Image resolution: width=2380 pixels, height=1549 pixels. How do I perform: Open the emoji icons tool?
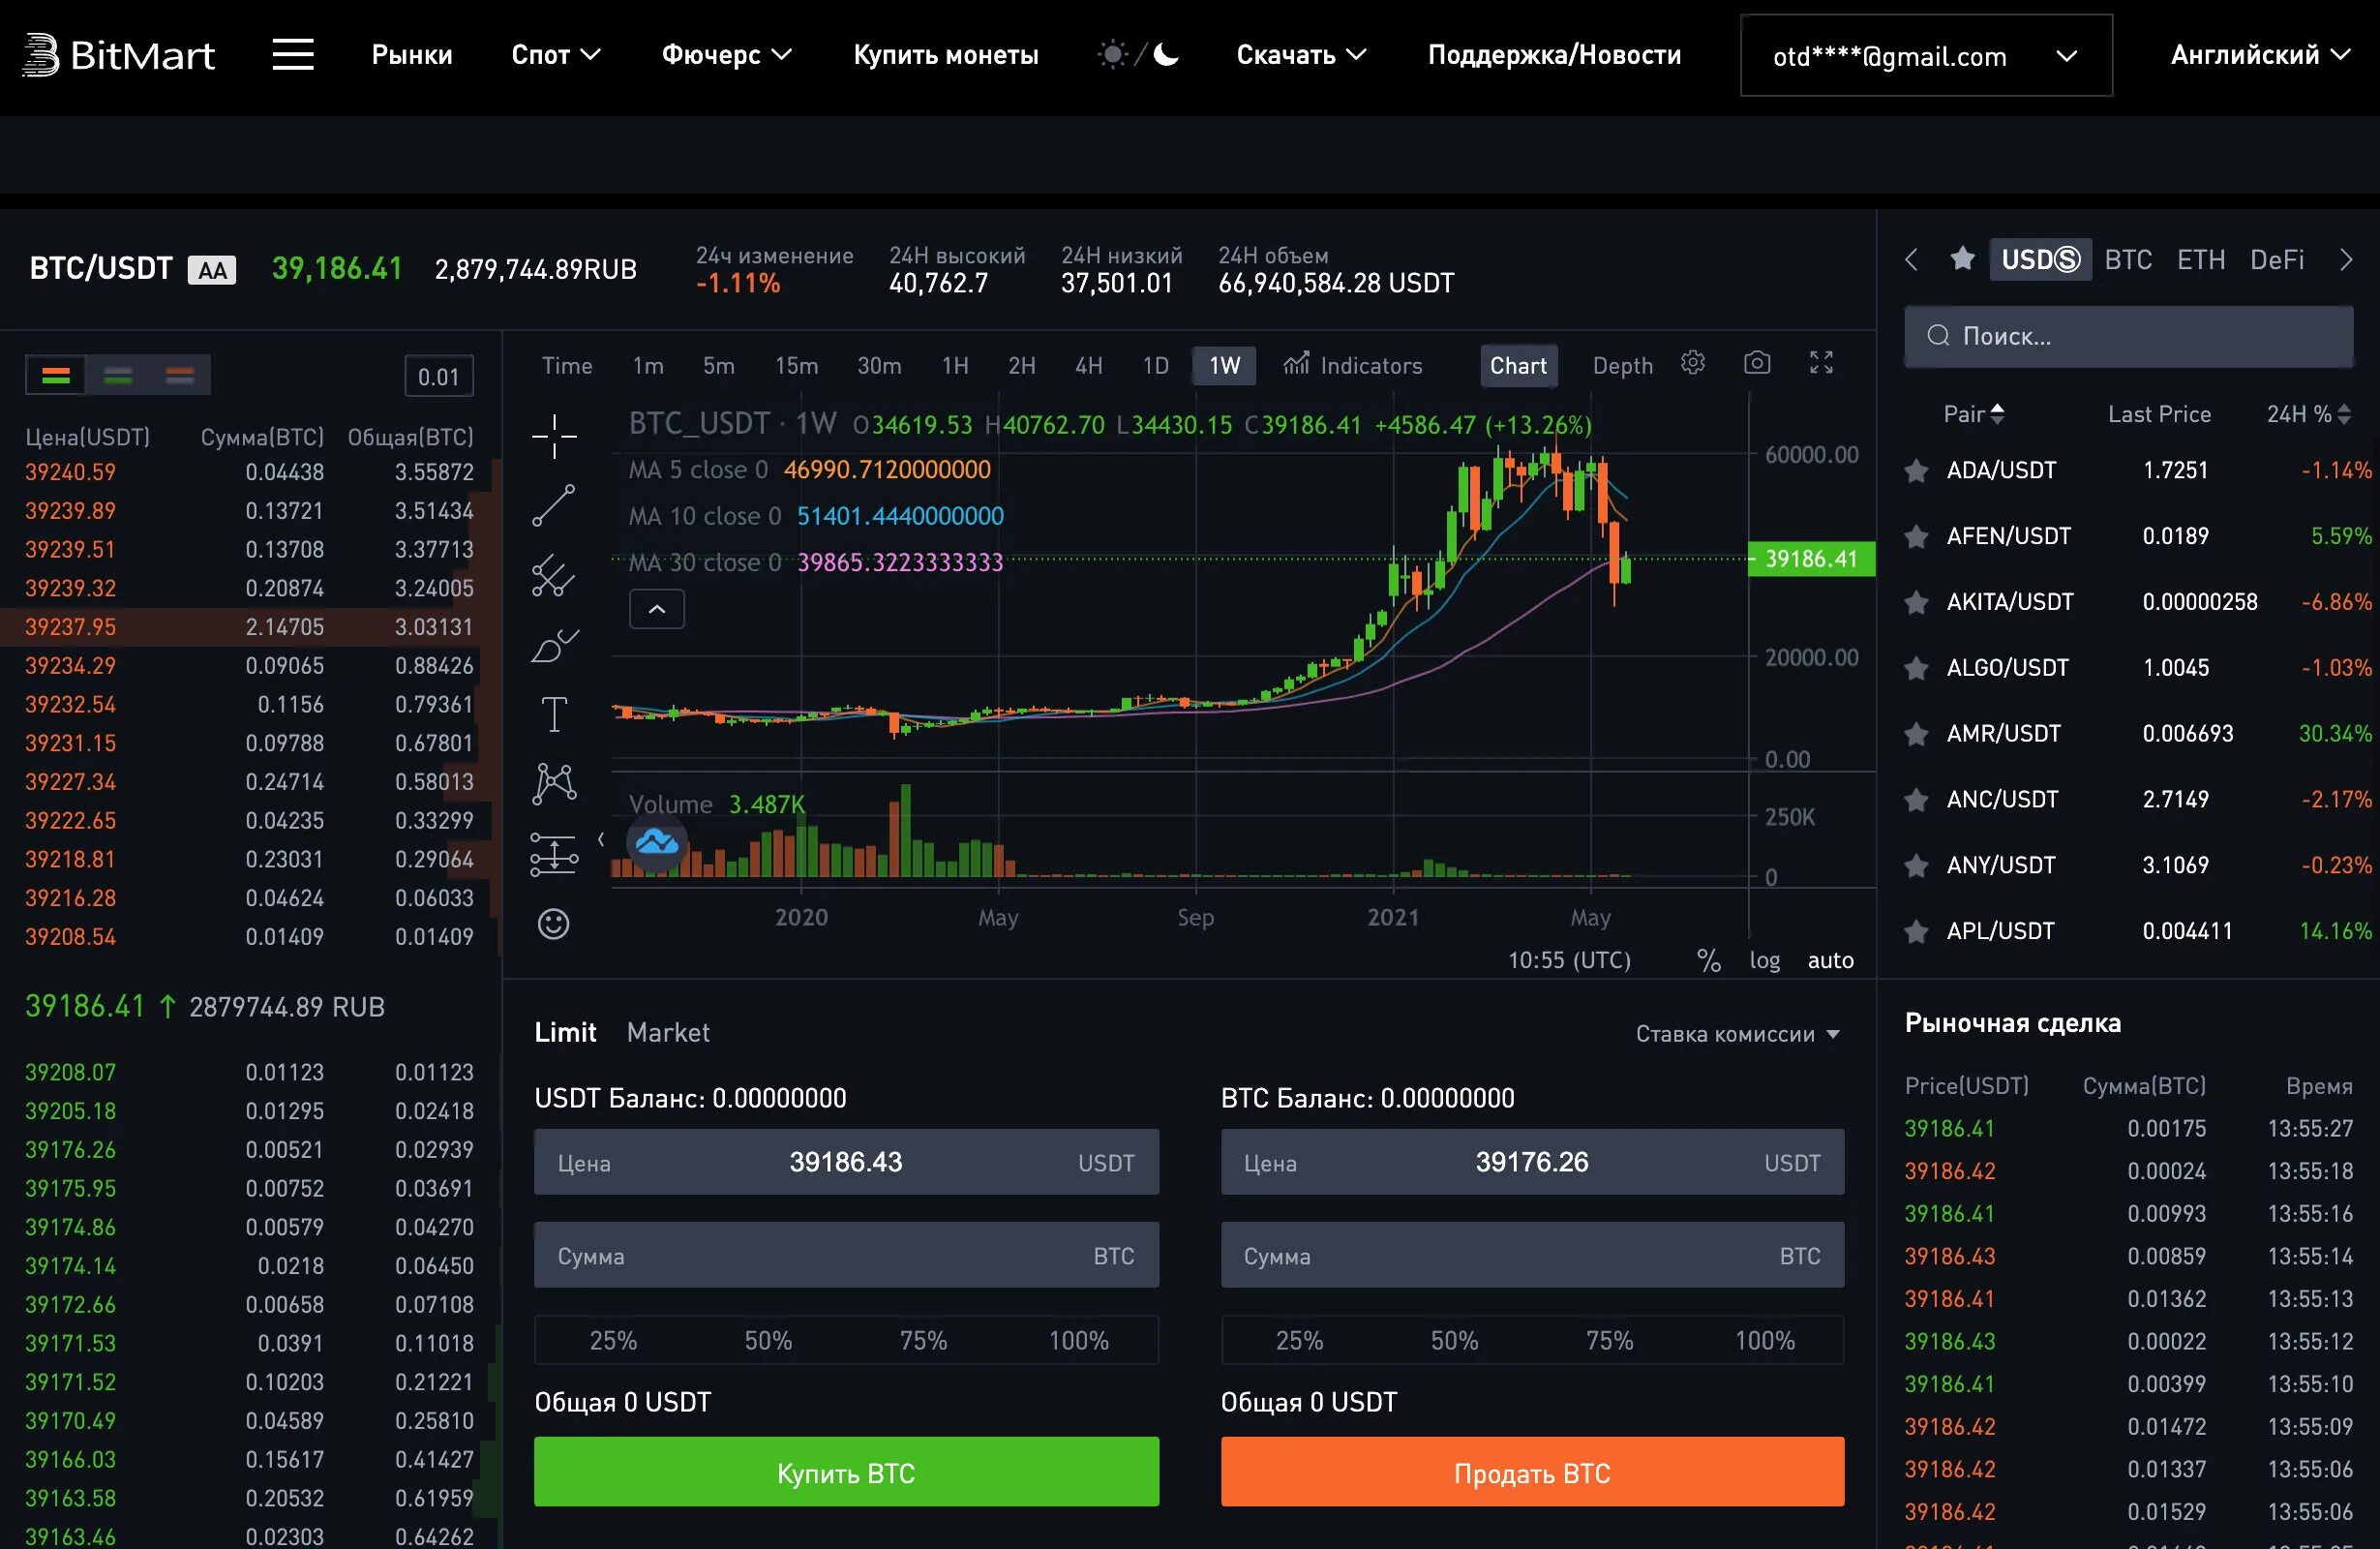click(554, 923)
